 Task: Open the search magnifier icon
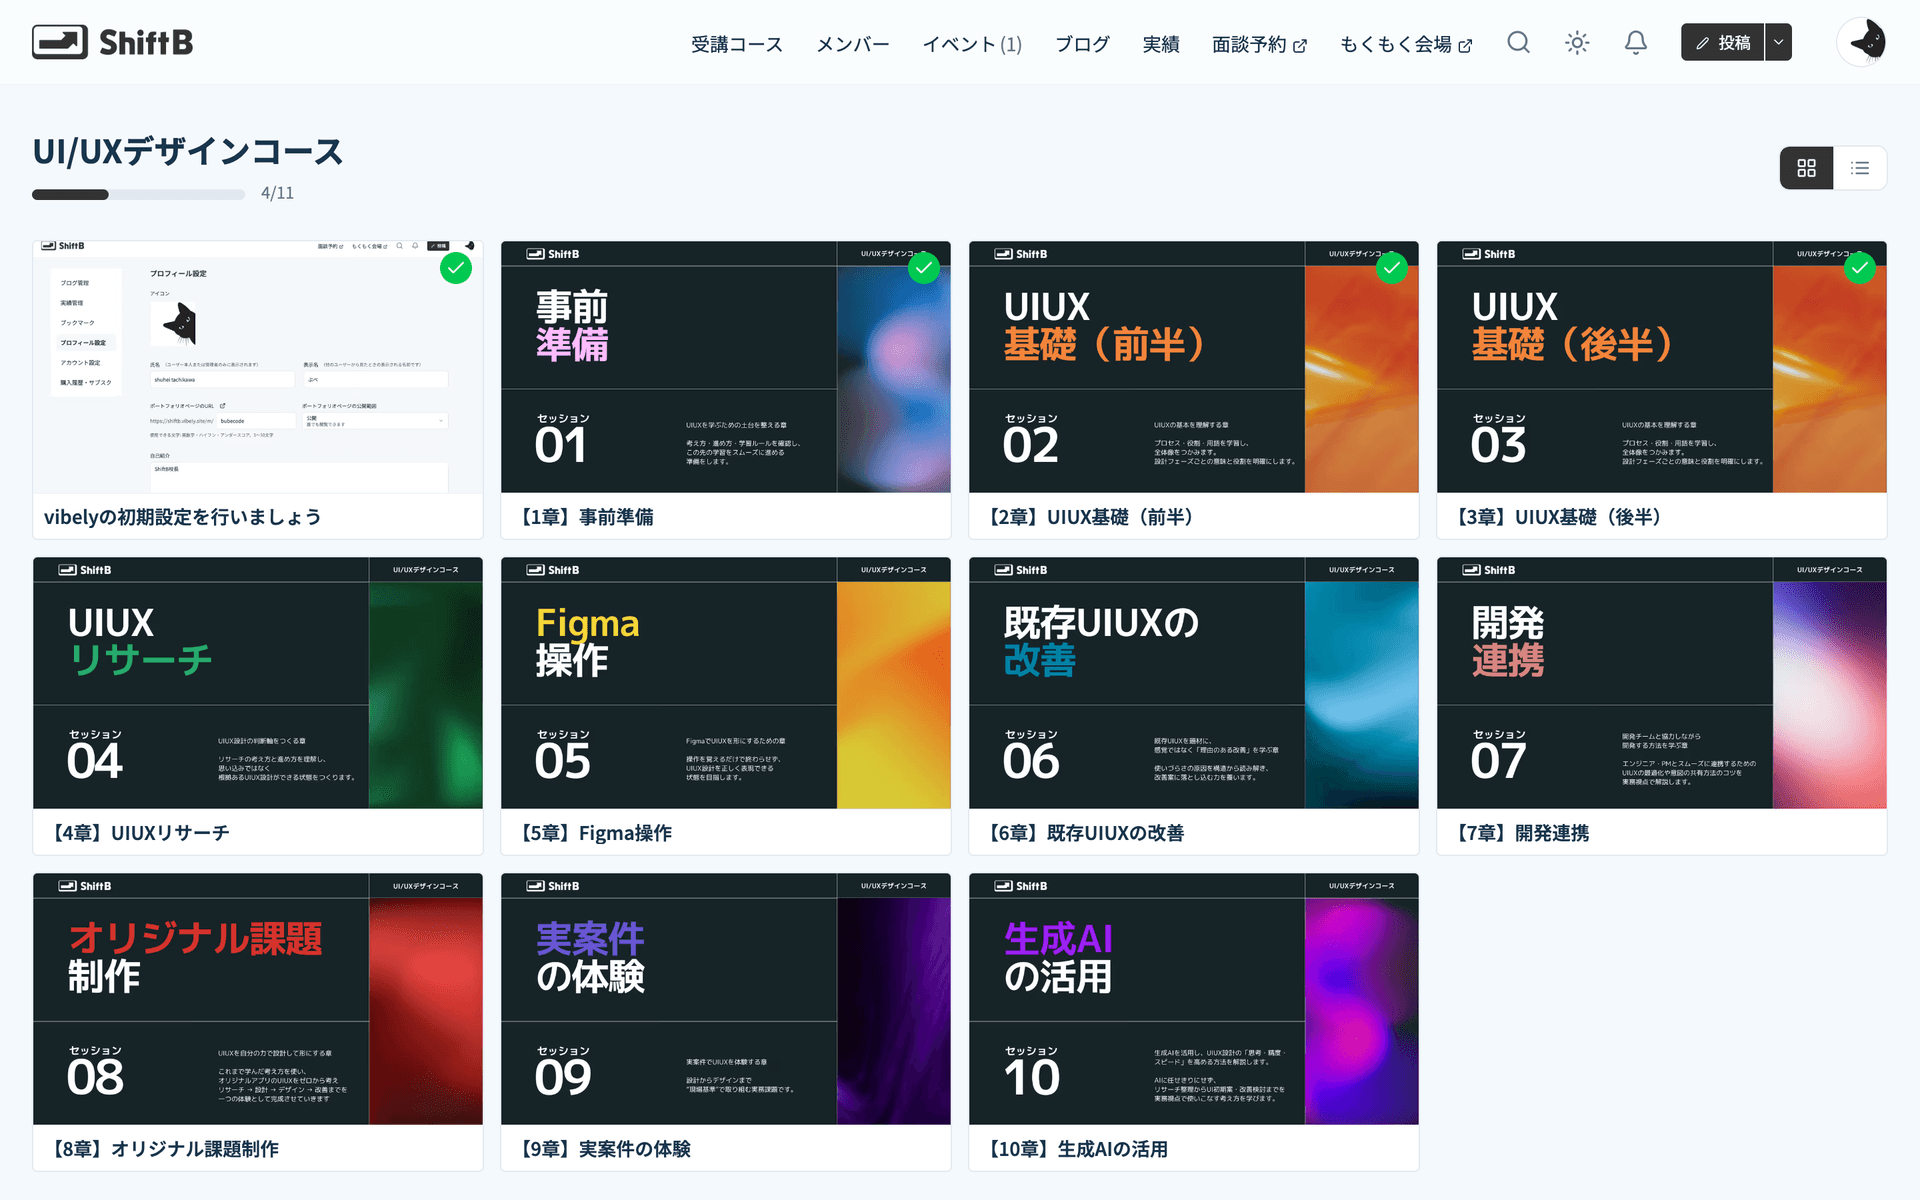[1518, 43]
